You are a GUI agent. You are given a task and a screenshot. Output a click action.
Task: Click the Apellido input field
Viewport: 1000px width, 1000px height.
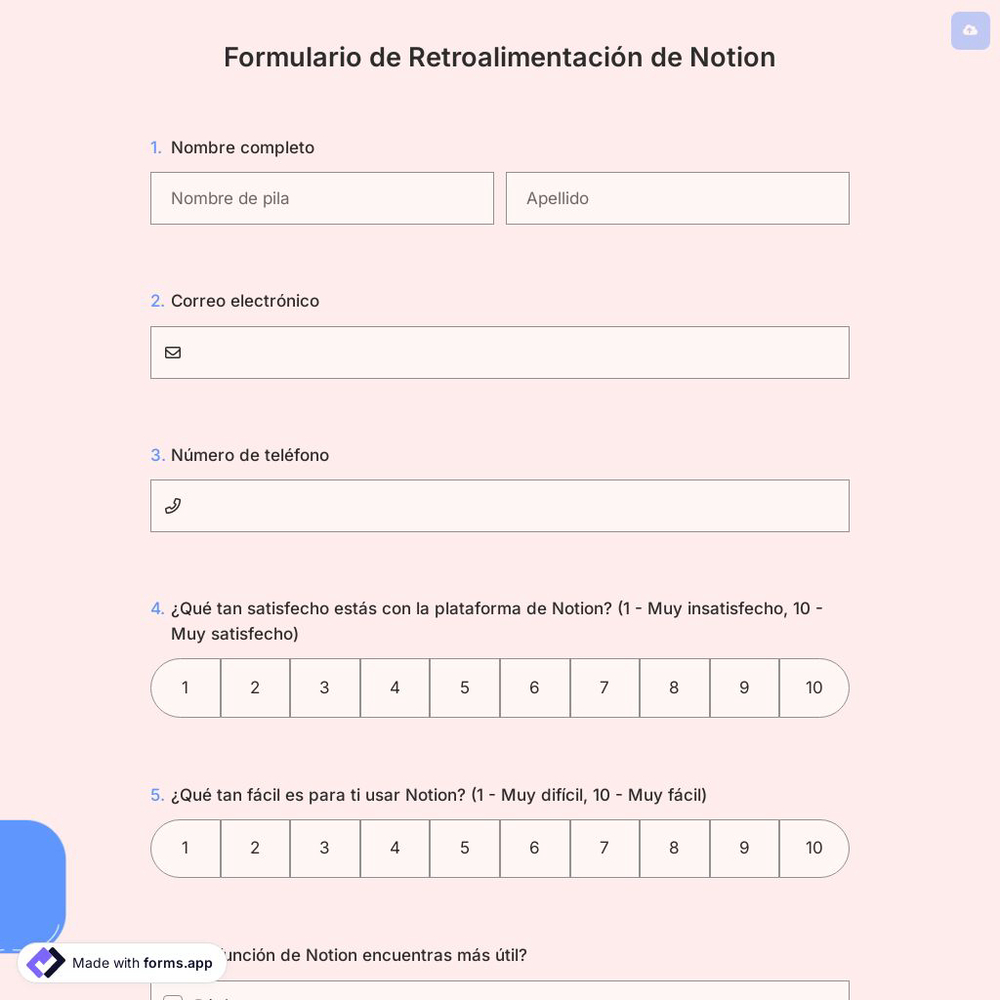tap(677, 198)
